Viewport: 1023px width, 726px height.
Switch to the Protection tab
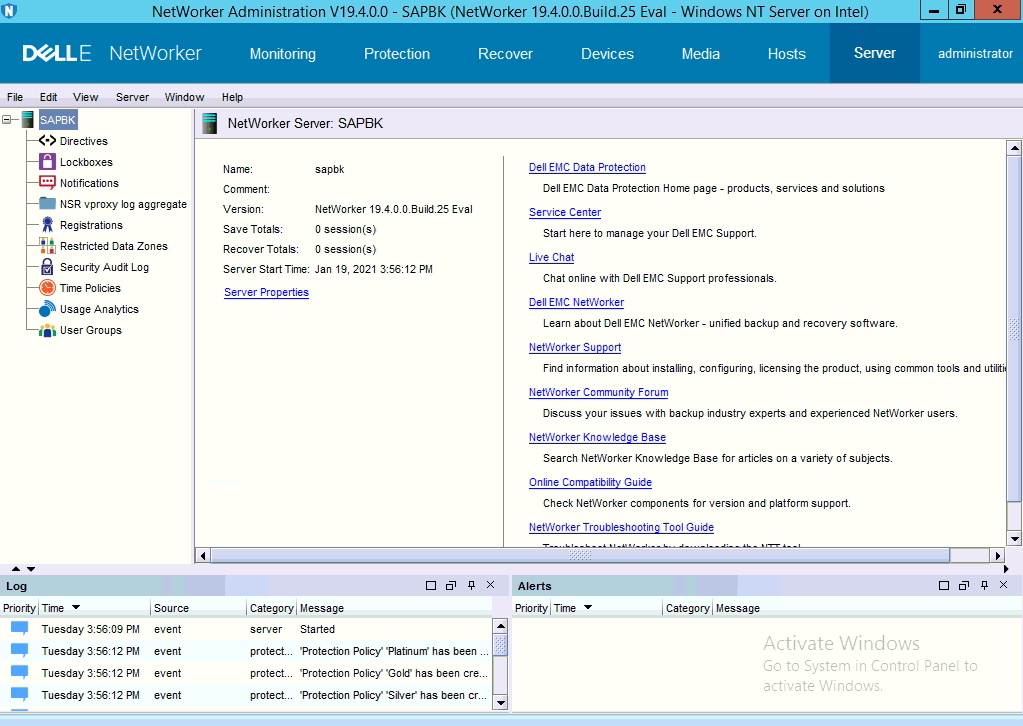397,54
